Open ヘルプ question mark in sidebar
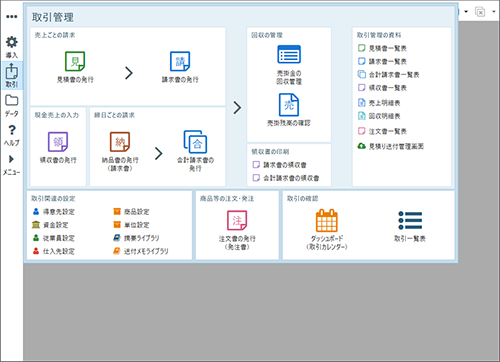Image resolution: width=500 pixels, height=362 pixels. pyautogui.click(x=12, y=135)
